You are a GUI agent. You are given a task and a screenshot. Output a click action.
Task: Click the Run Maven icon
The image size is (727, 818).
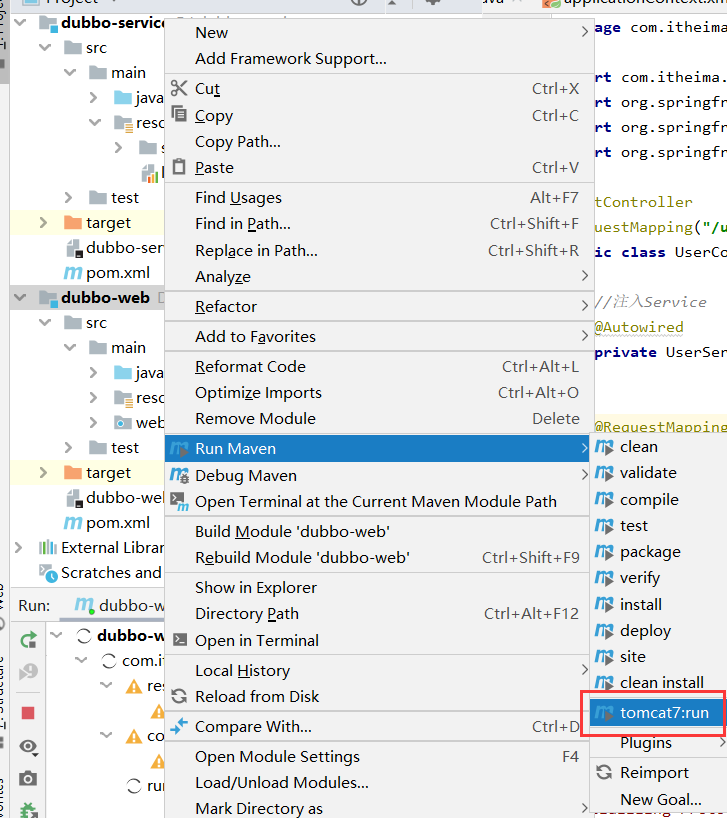pyautogui.click(x=179, y=449)
